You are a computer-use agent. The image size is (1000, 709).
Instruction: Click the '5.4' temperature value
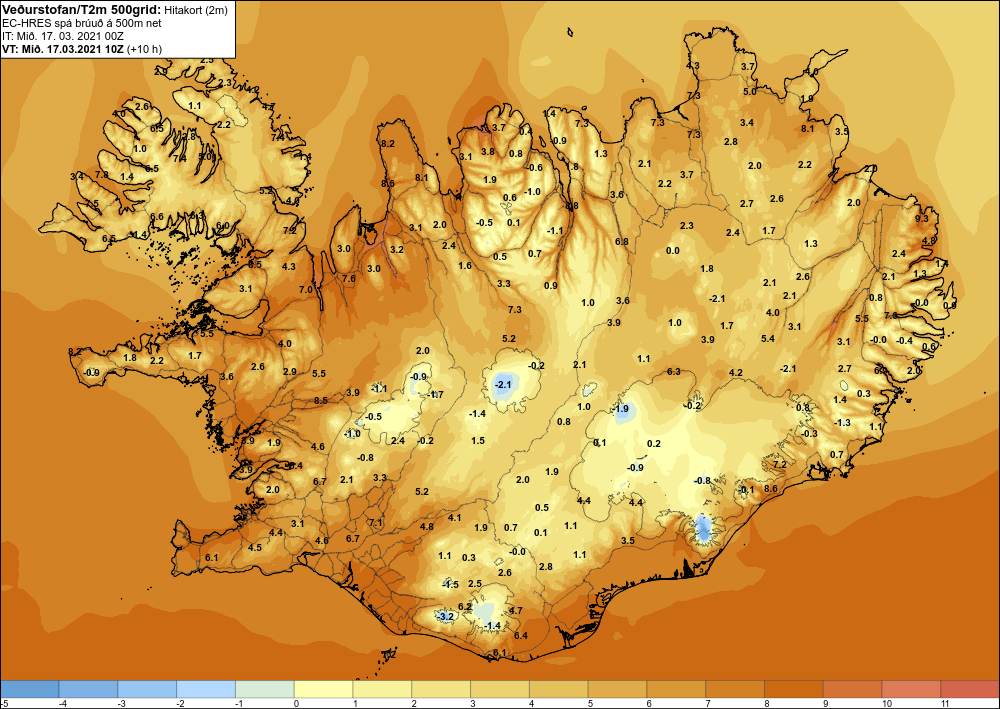click(x=768, y=339)
